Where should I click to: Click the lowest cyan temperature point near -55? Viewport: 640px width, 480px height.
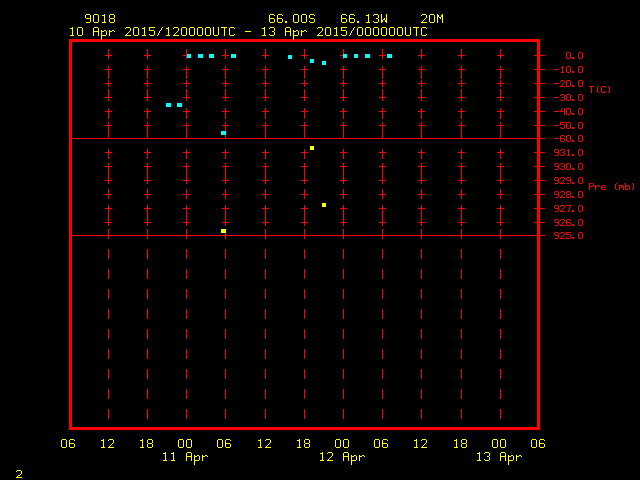coord(223,133)
